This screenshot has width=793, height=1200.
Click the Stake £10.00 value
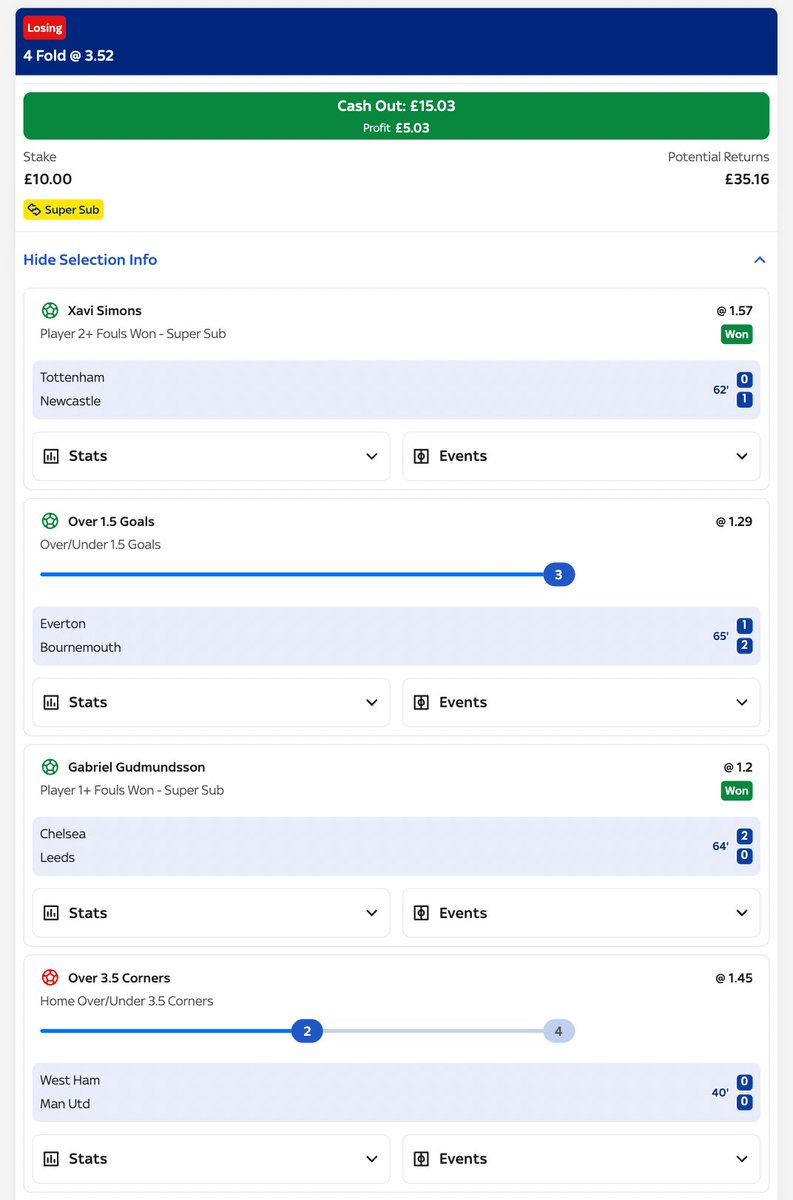[48, 180]
